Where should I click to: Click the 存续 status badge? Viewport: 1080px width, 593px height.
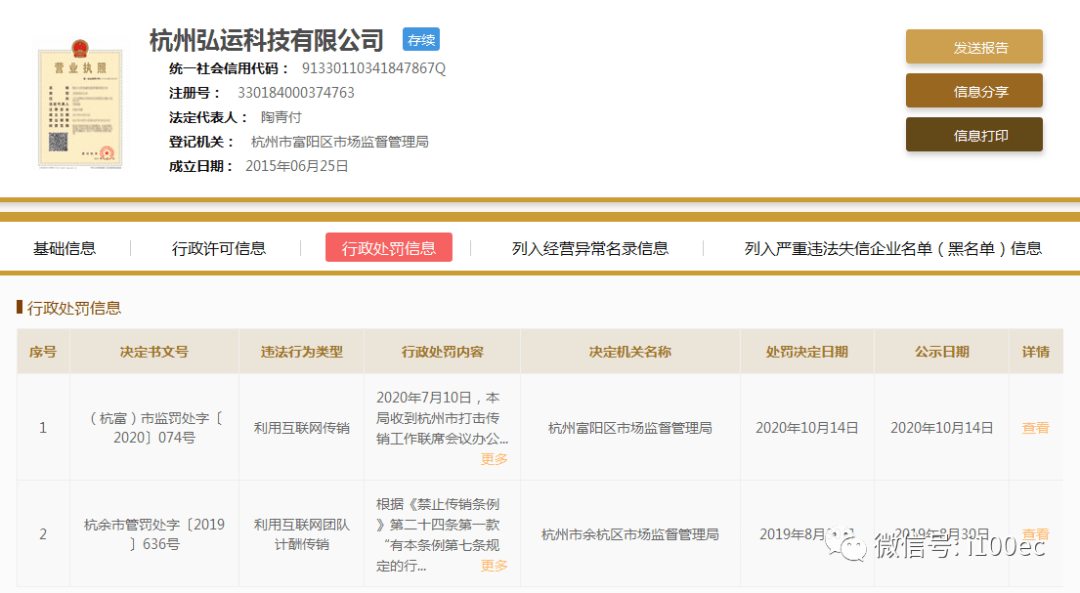tap(421, 40)
